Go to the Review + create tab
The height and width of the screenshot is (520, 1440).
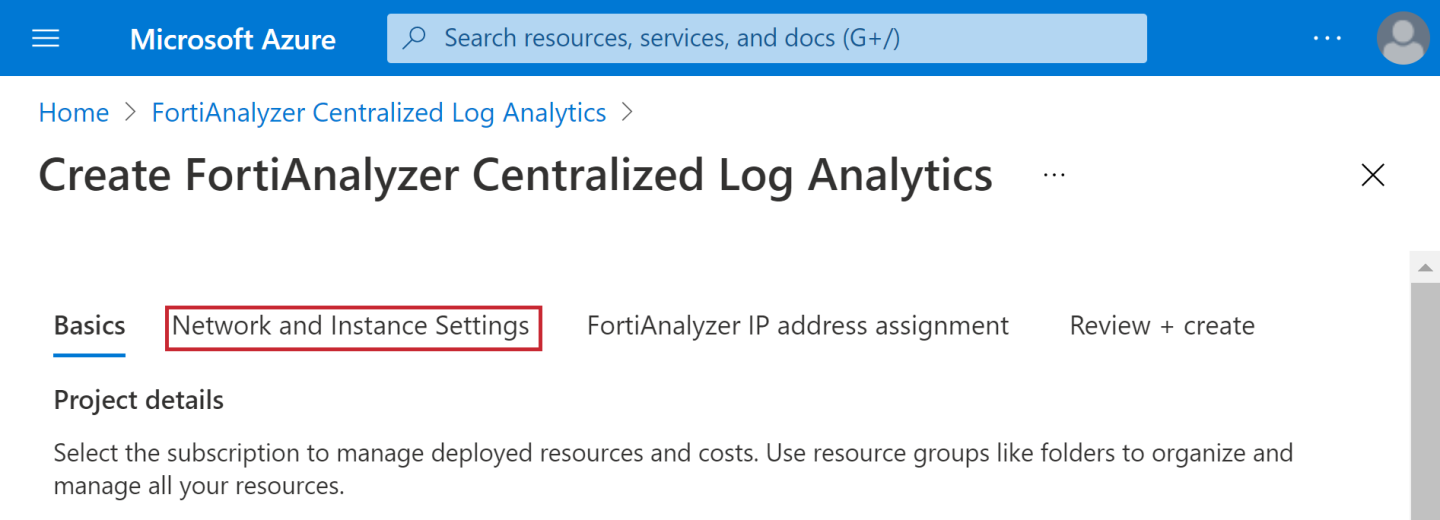1162,326
